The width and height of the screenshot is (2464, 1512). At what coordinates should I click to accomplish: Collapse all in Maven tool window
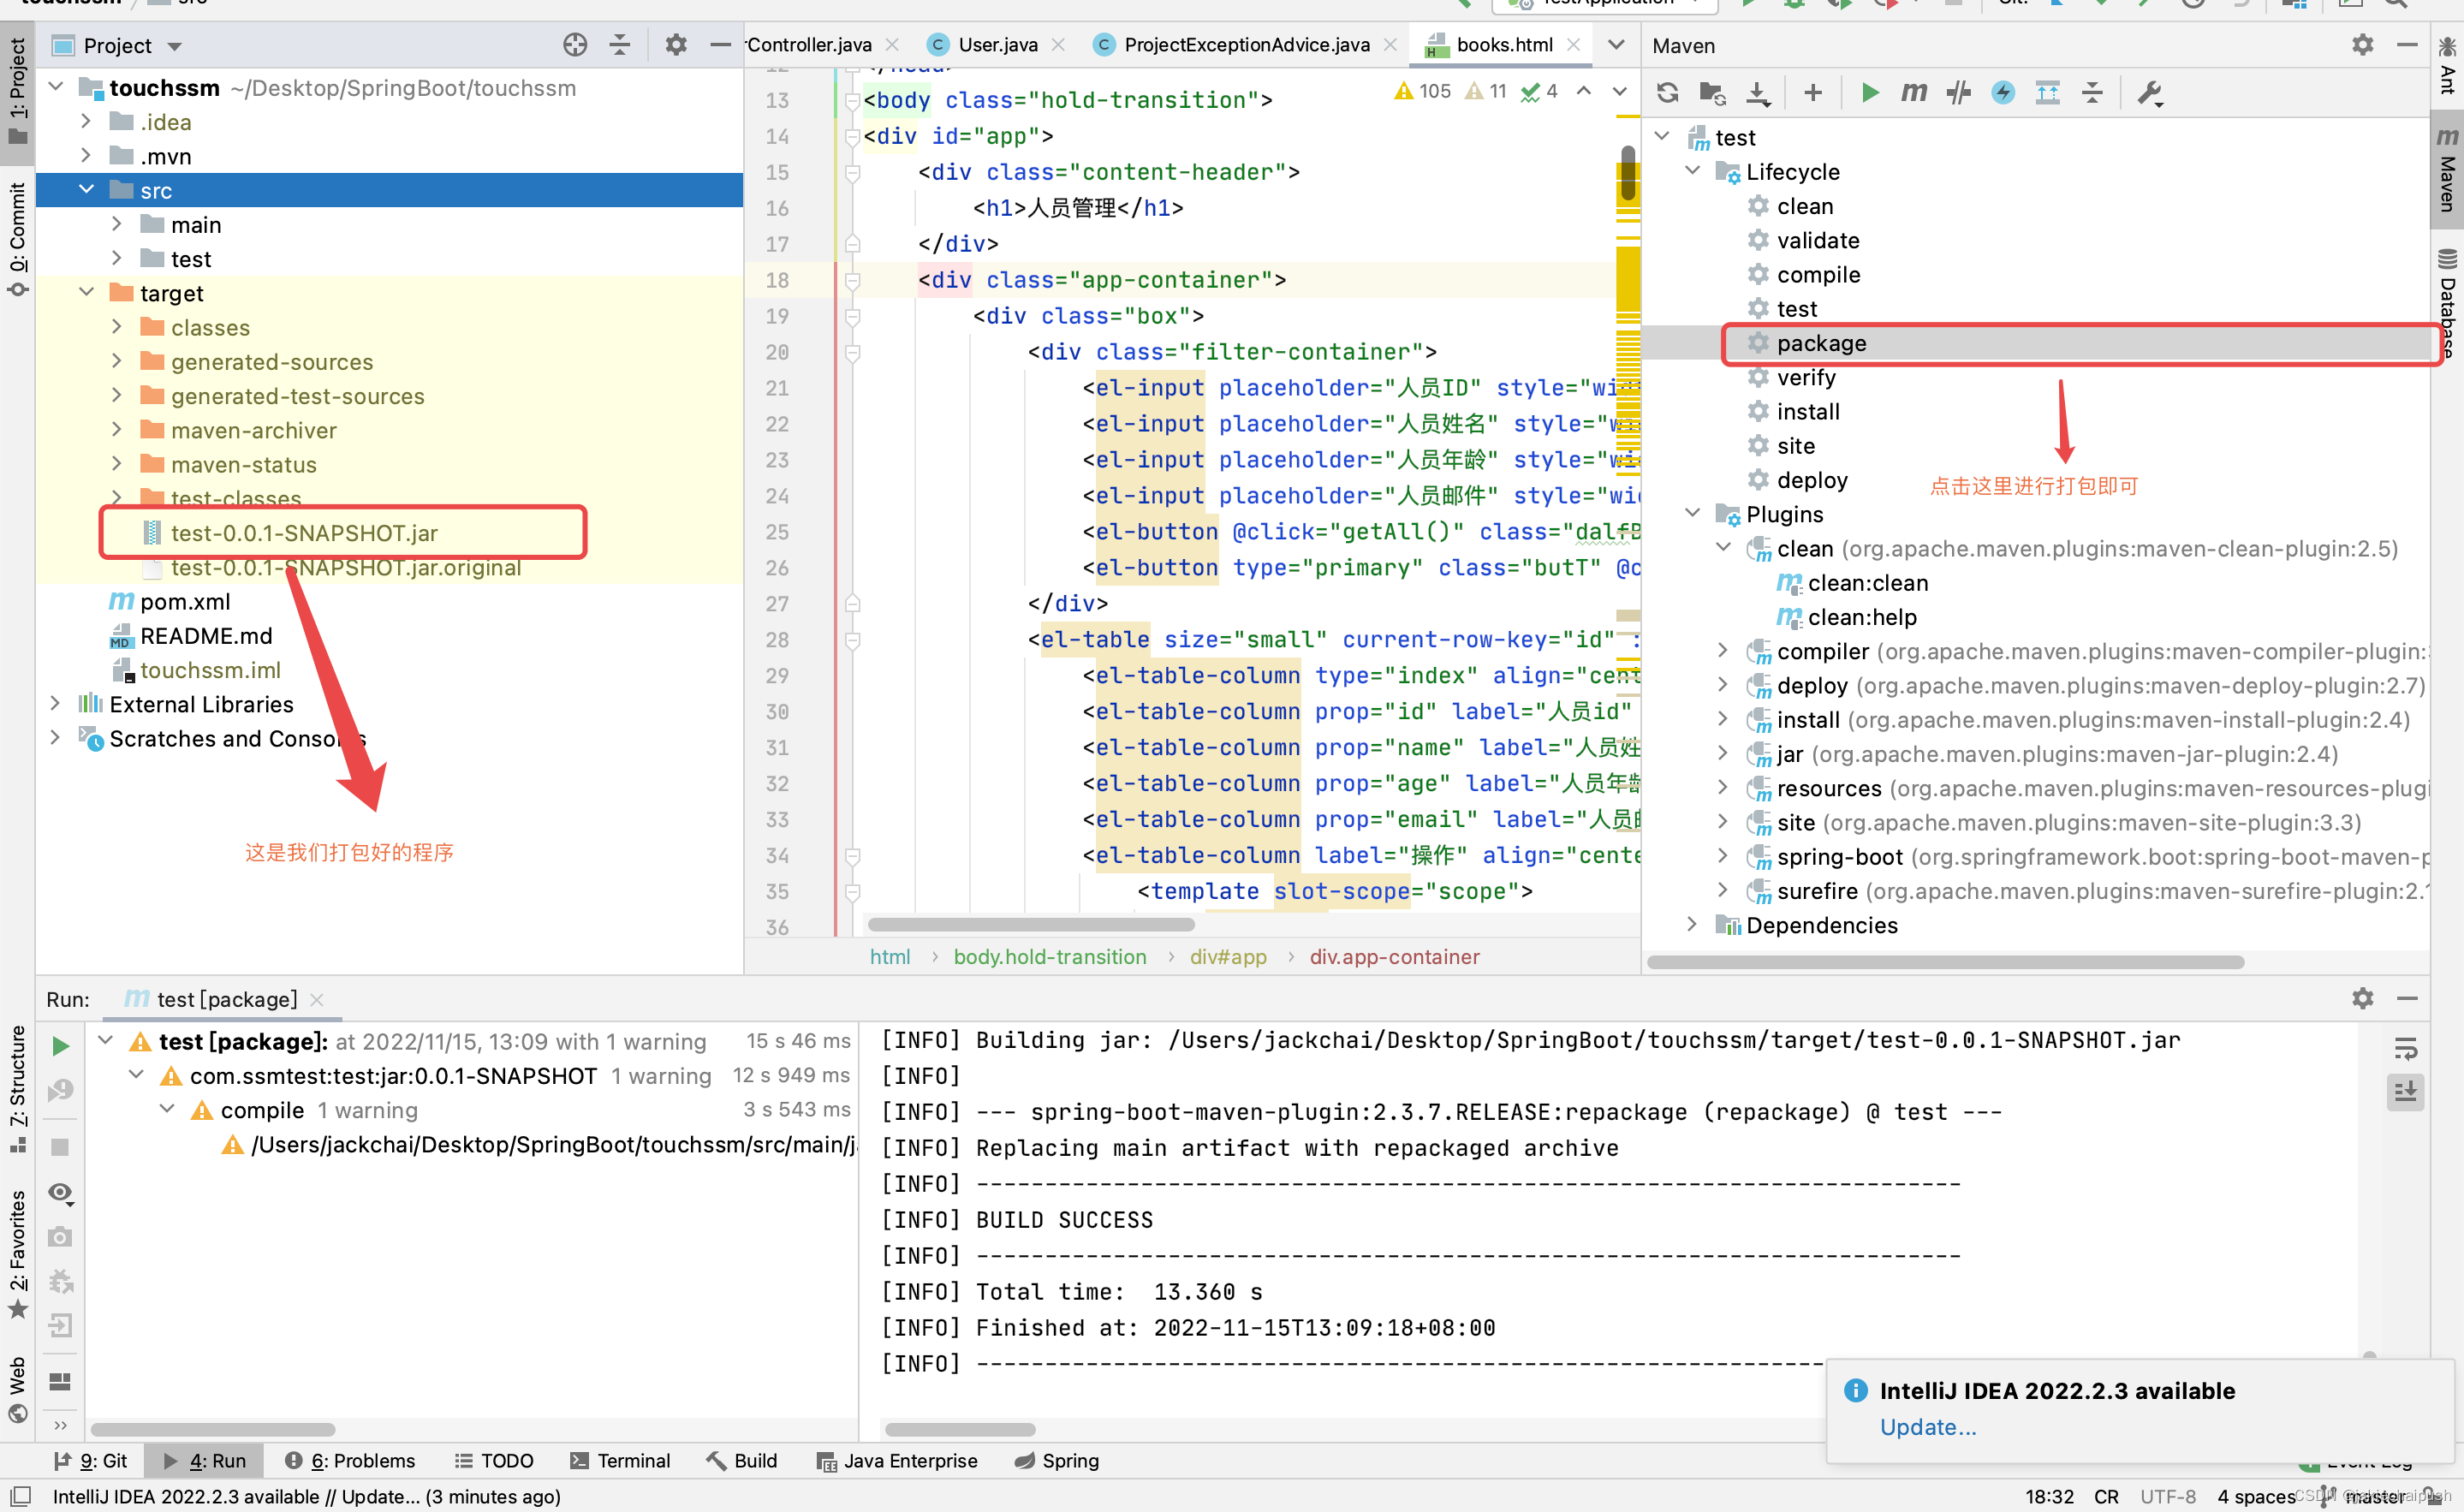[2092, 93]
